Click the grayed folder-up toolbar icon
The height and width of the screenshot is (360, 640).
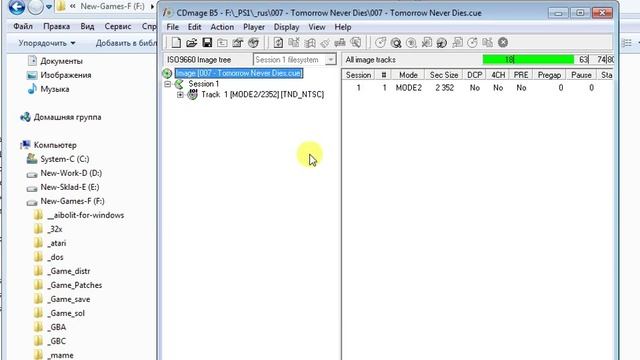(x=222, y=42)
